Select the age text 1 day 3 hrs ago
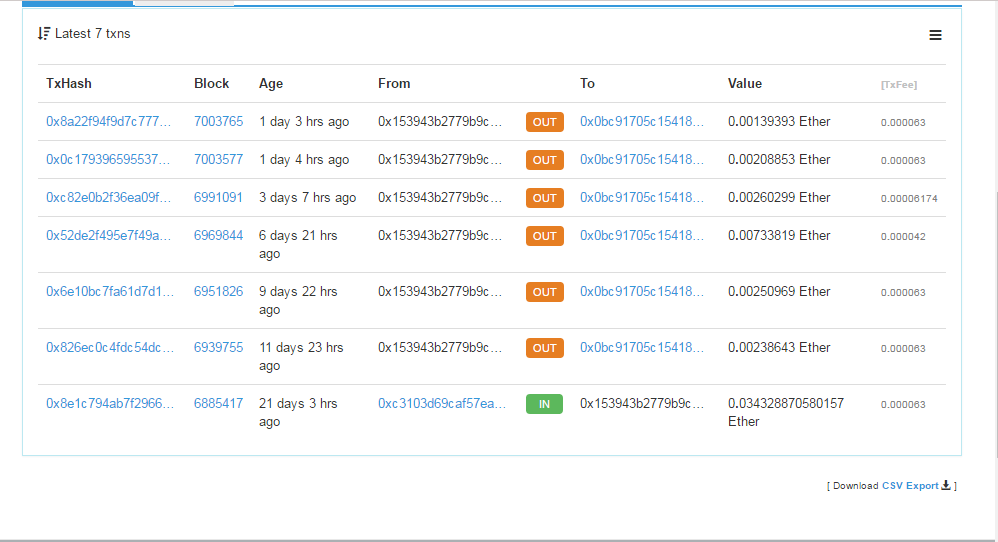This screenshot has height=542, width=998. 304,122
